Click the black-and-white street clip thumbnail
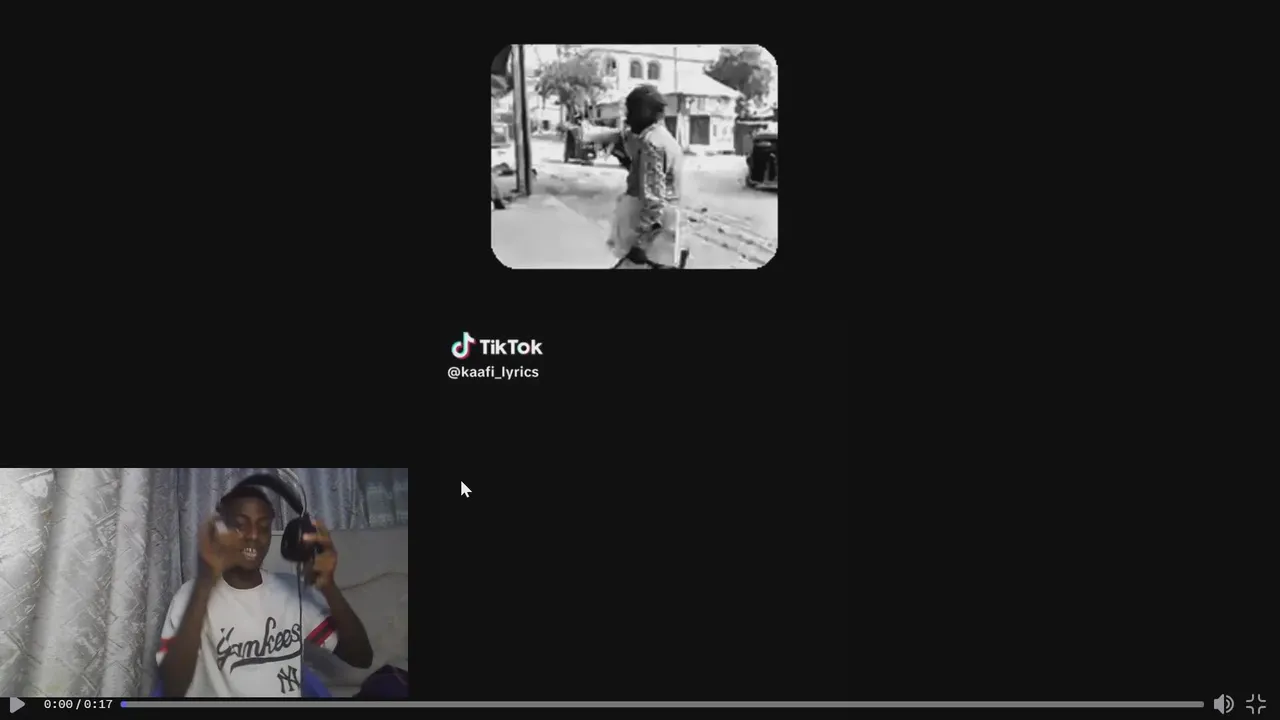Image resolution: width=1280 pixels, height=720 pixels. (634, 156)
